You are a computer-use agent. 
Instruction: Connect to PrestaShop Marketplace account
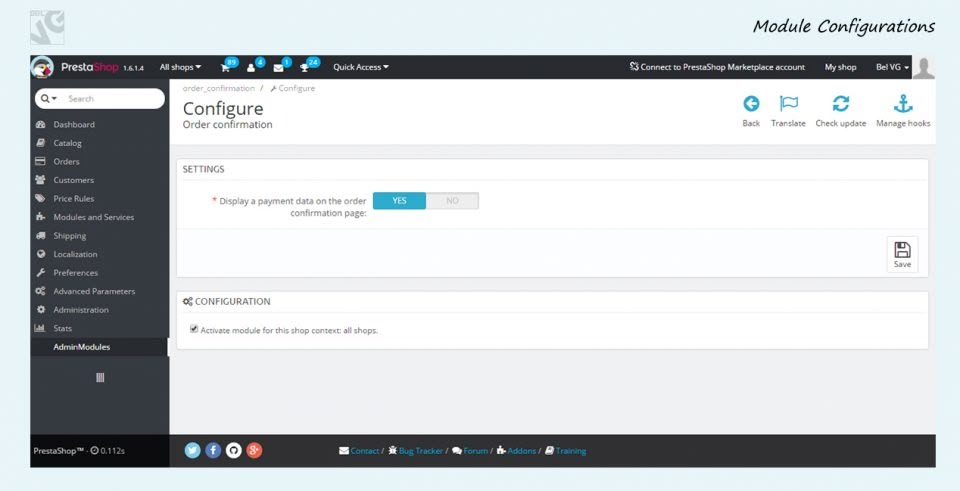coord(717,67)
